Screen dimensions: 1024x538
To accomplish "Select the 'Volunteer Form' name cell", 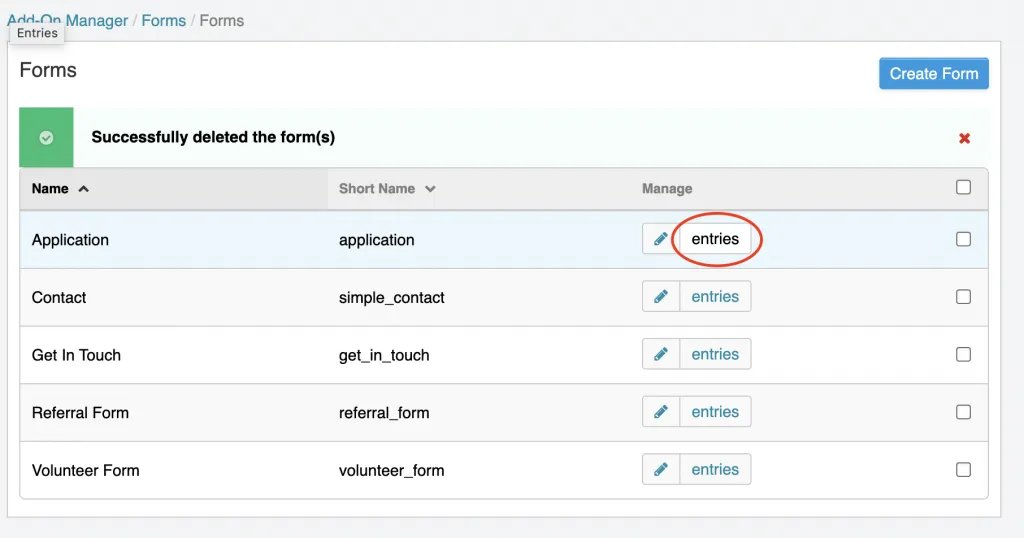I will coord(86,470).
